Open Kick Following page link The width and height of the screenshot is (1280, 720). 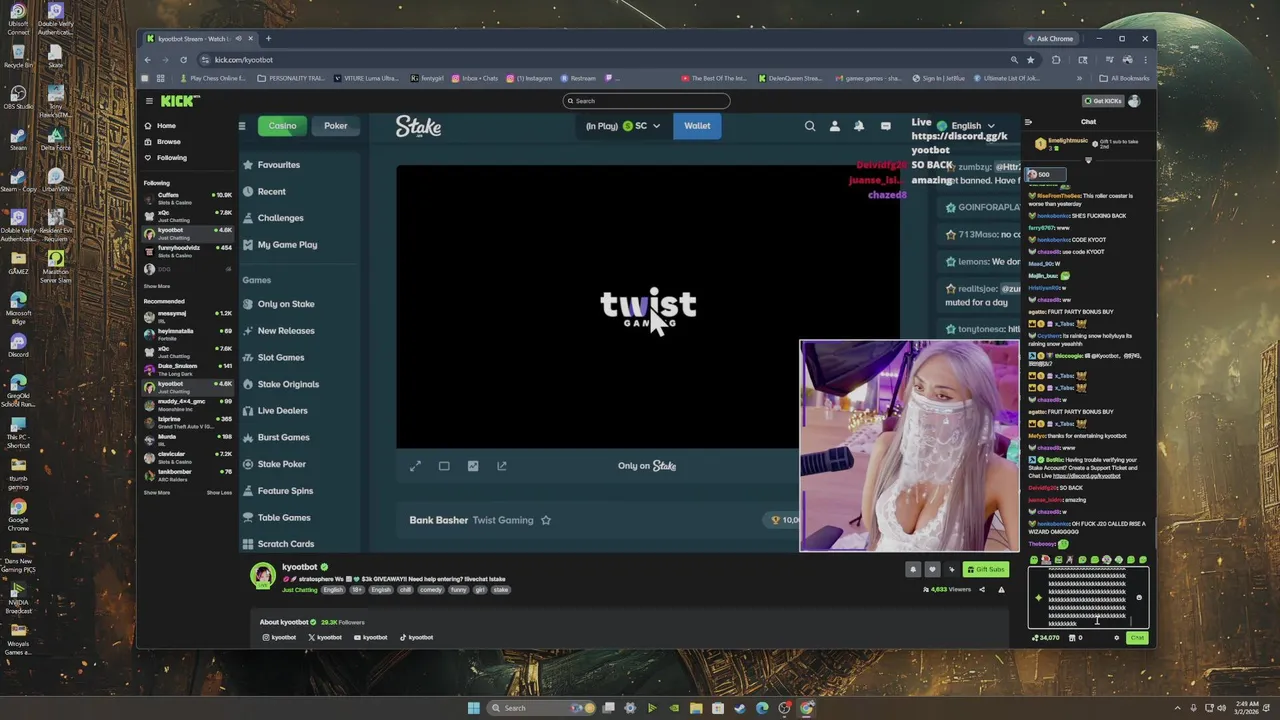[x=165, y=158]
